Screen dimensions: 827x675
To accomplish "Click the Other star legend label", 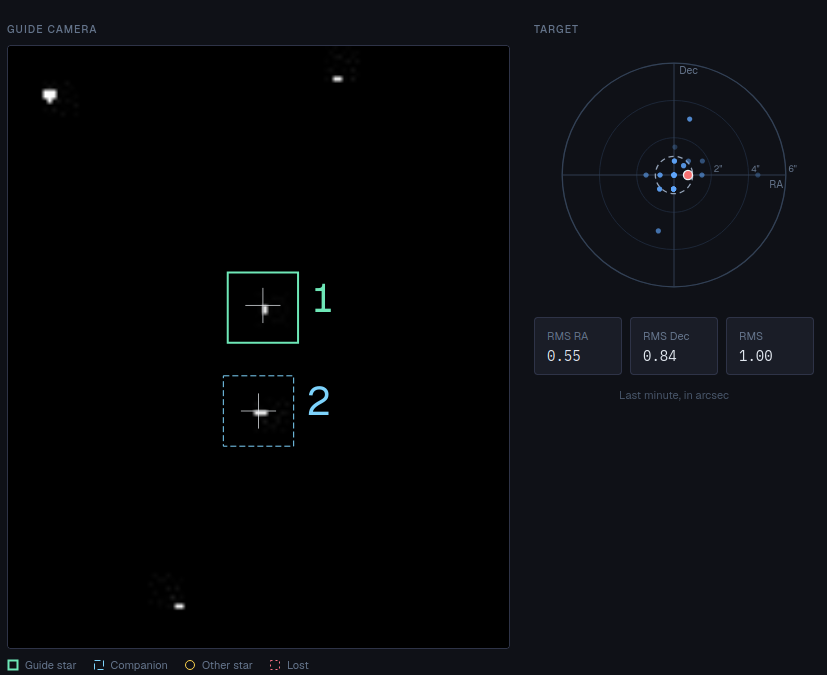I will coord(227,665).
